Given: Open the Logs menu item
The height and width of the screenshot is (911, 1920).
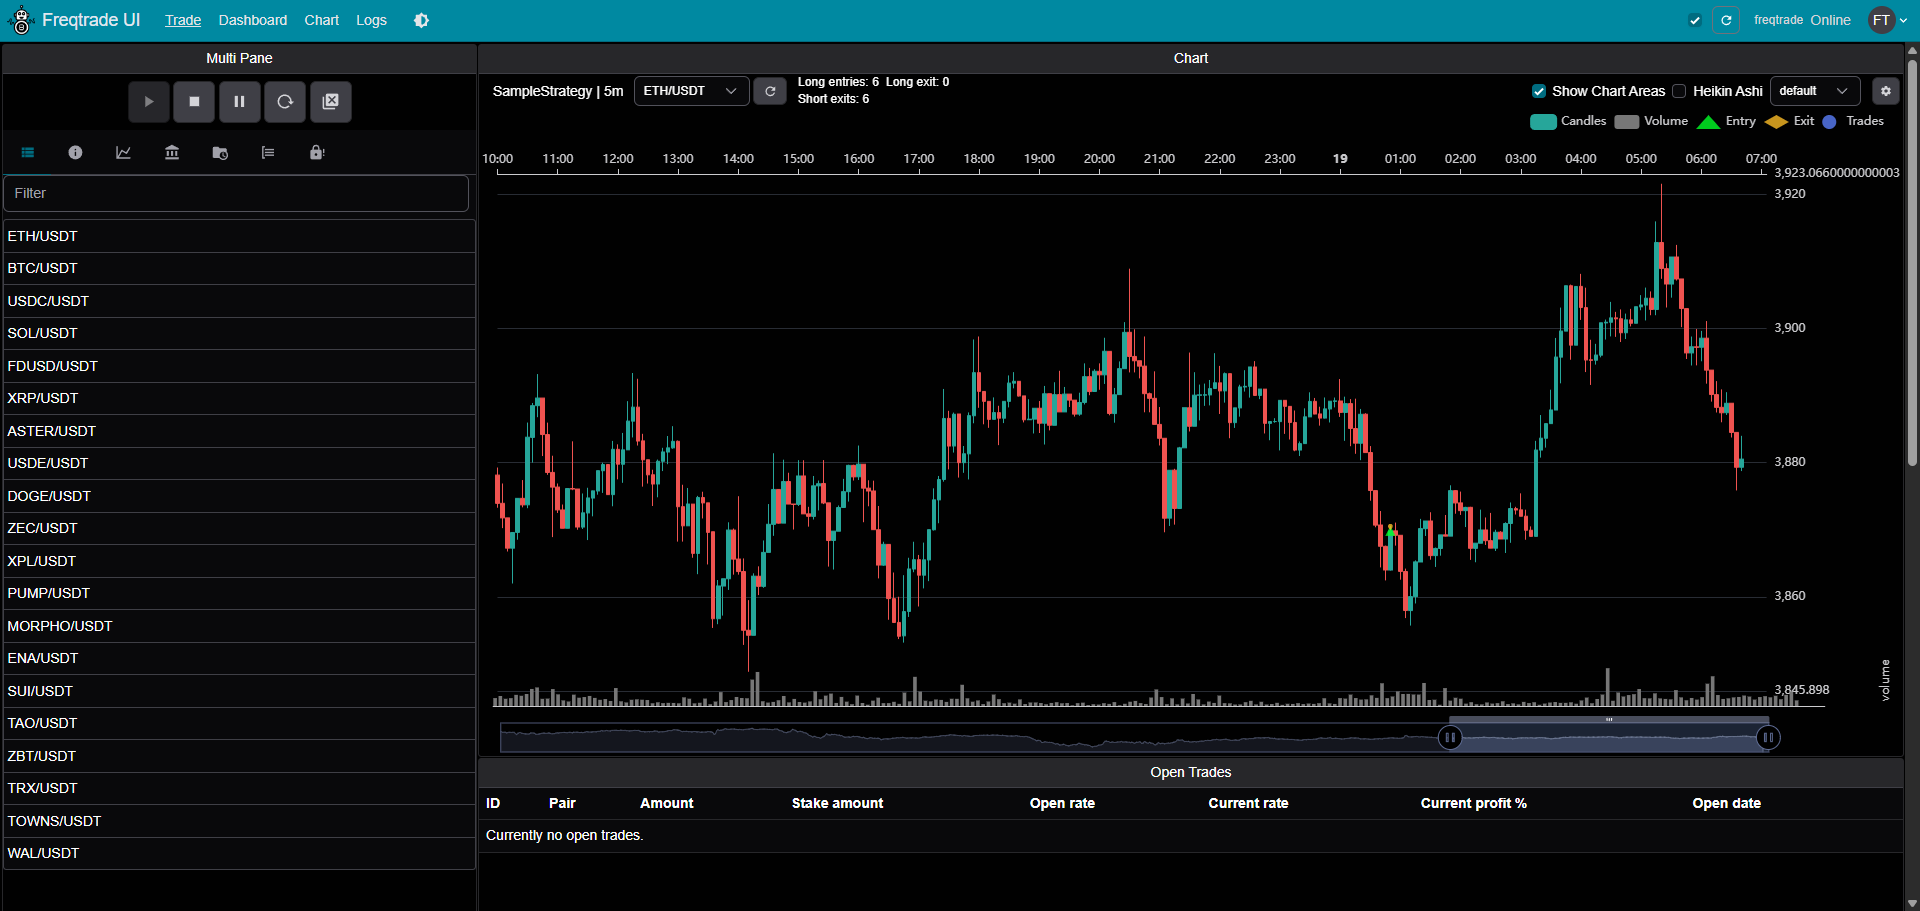Looking at the screenshot, I should pyautogui.click(x=371, y=20).
